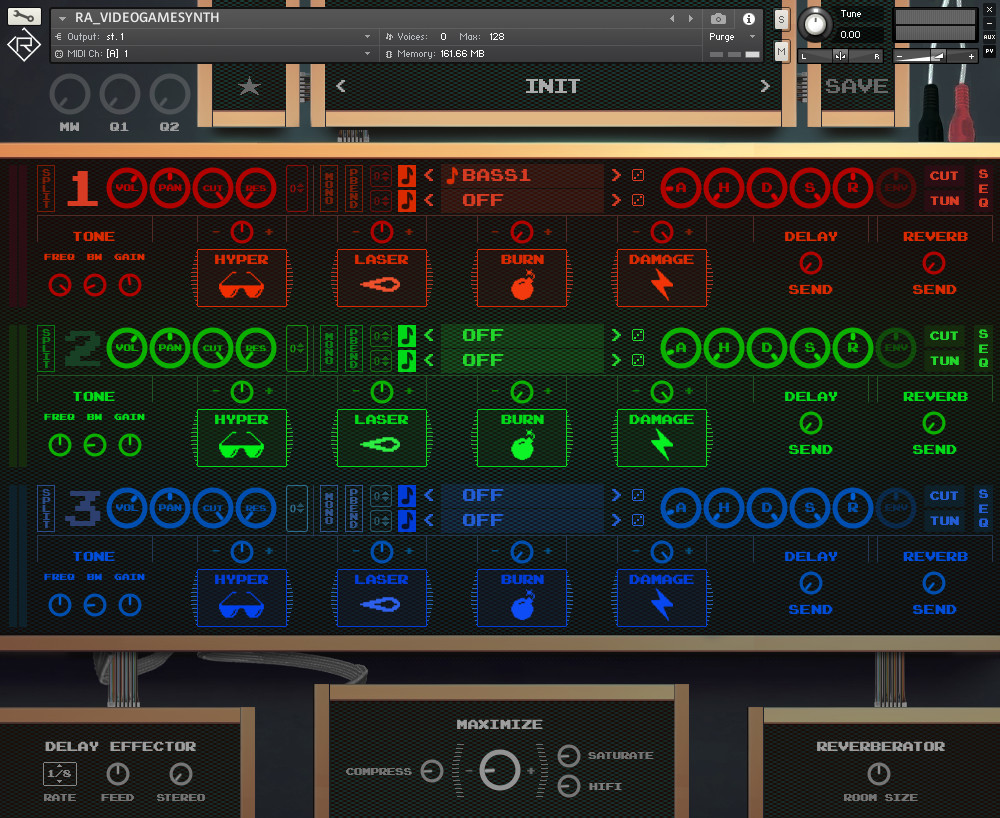The width and height of the screenshot is (1000, 818).
Task: Toggle red layer SPLIT switch
Action: pyautogui.click(x=46, y=188)
